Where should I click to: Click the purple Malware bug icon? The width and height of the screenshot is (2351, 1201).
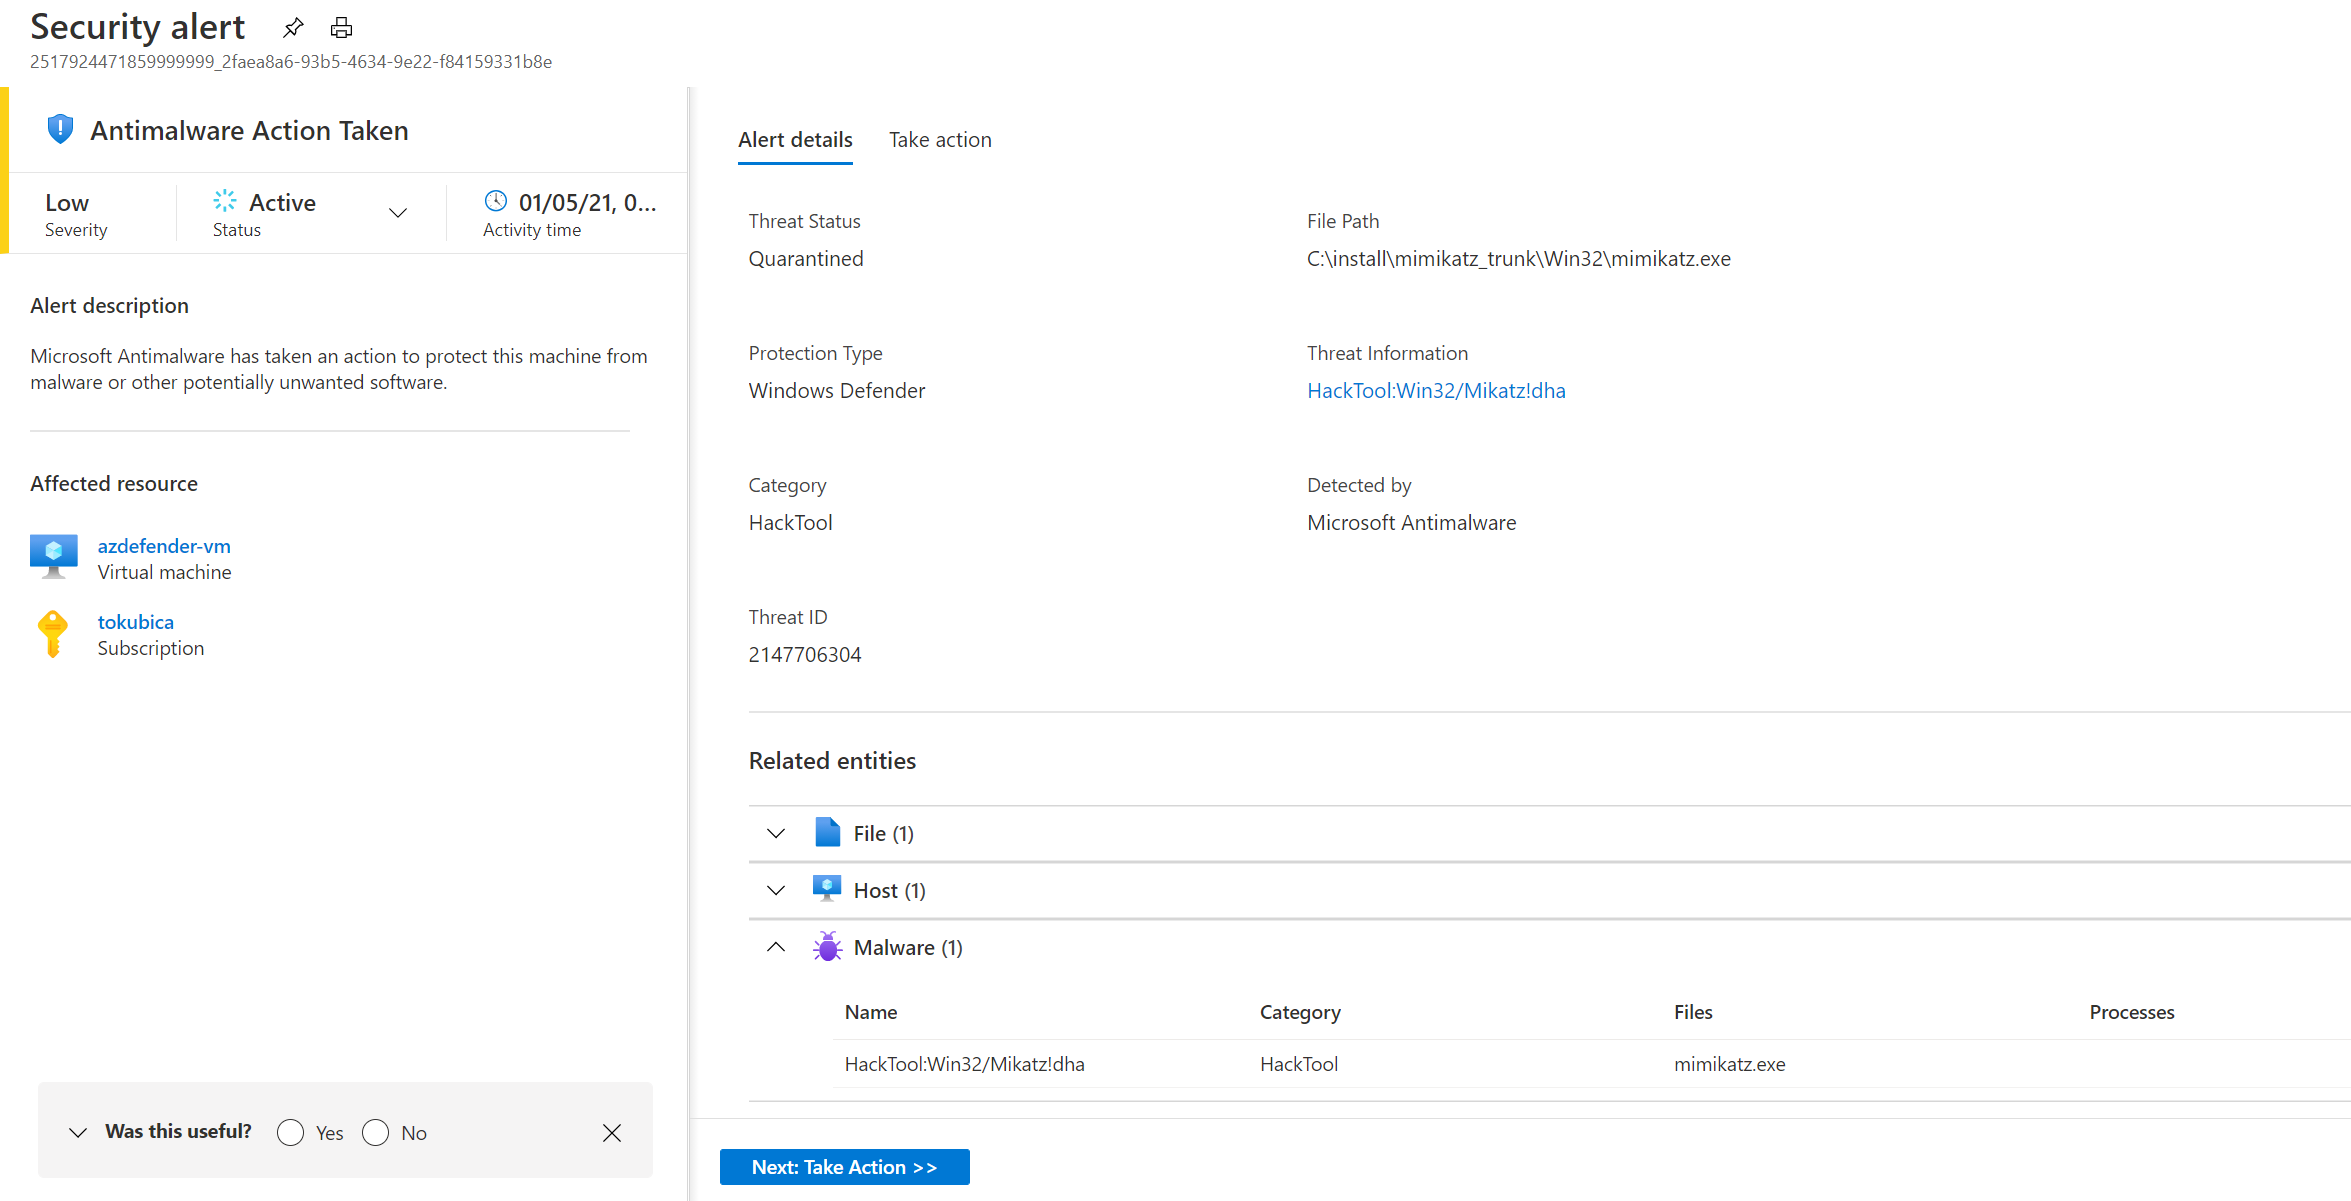[827, 947]
